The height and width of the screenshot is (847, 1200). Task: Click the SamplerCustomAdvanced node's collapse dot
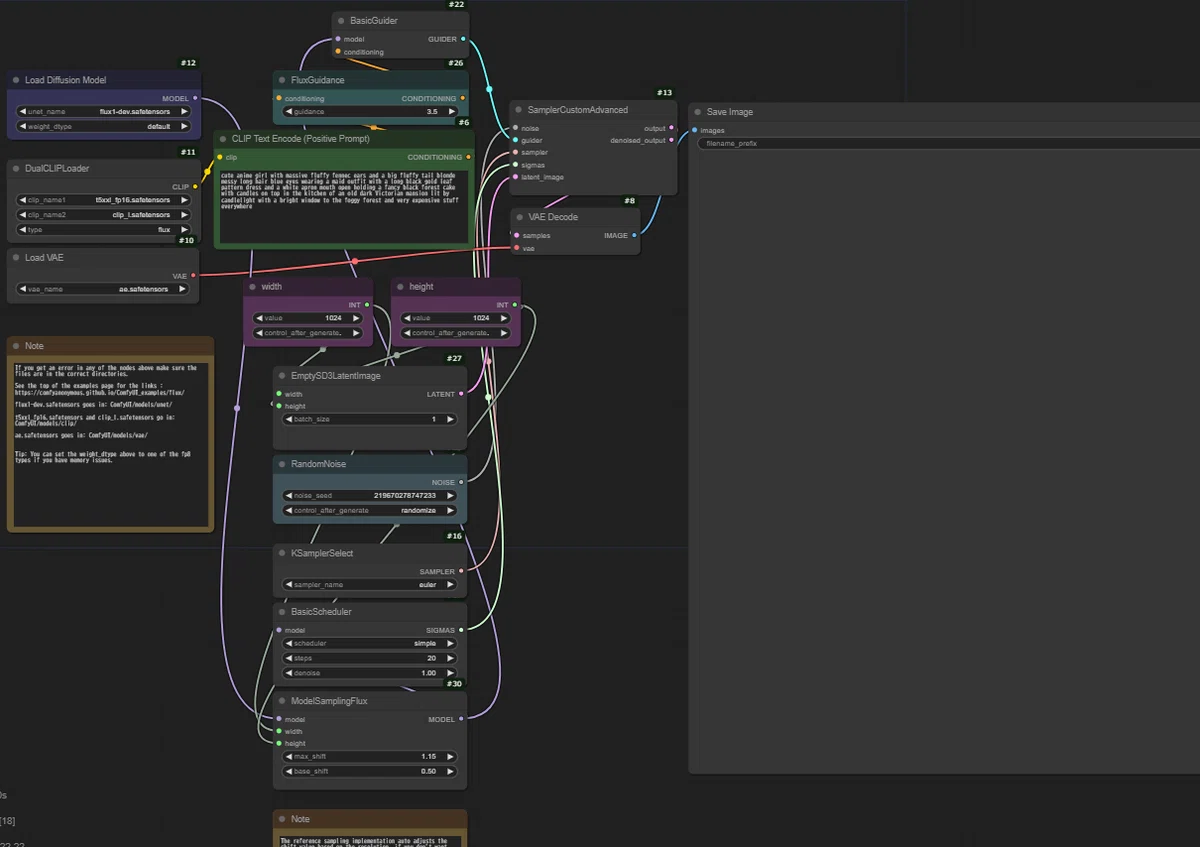point(518,110)
